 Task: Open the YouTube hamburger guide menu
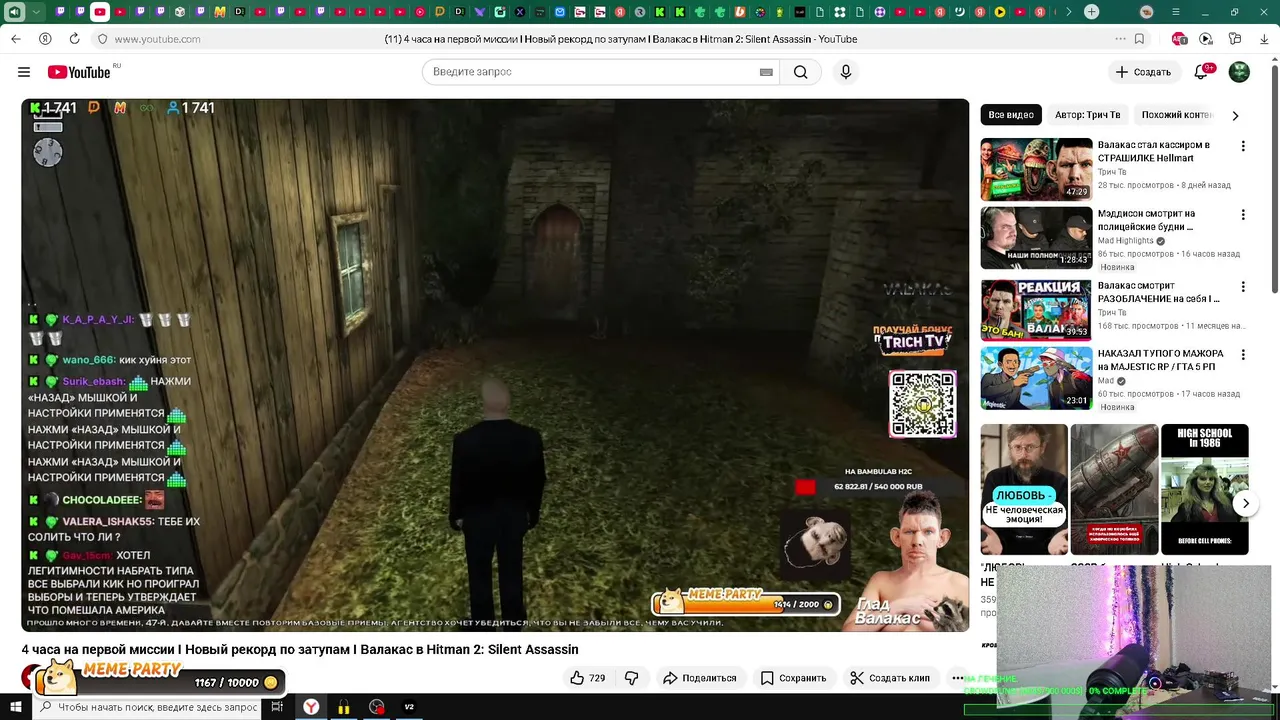24,72
